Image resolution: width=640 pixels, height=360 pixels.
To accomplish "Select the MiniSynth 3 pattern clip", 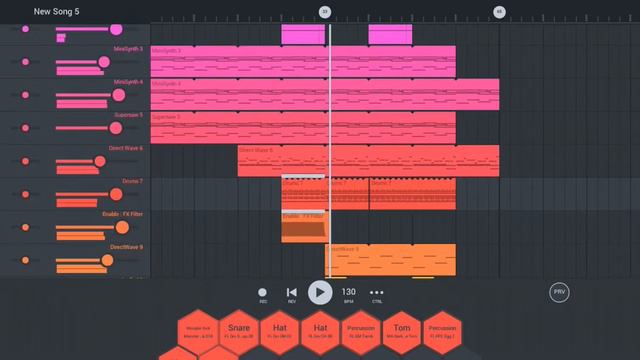I will (x=303, y=62).
